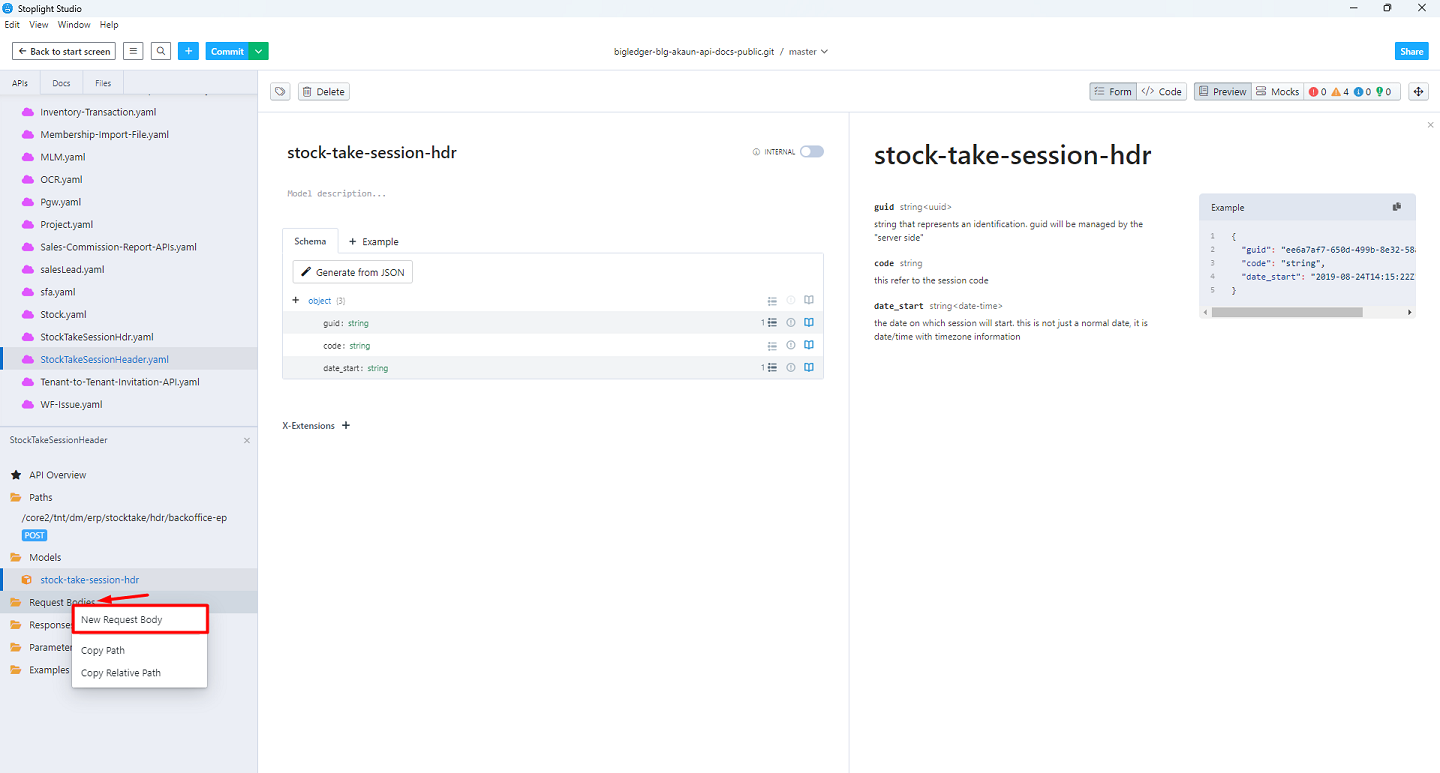Switch to the Docs sidebar tab
This screenshot has width=1440, height=773.
coord(61,83)
